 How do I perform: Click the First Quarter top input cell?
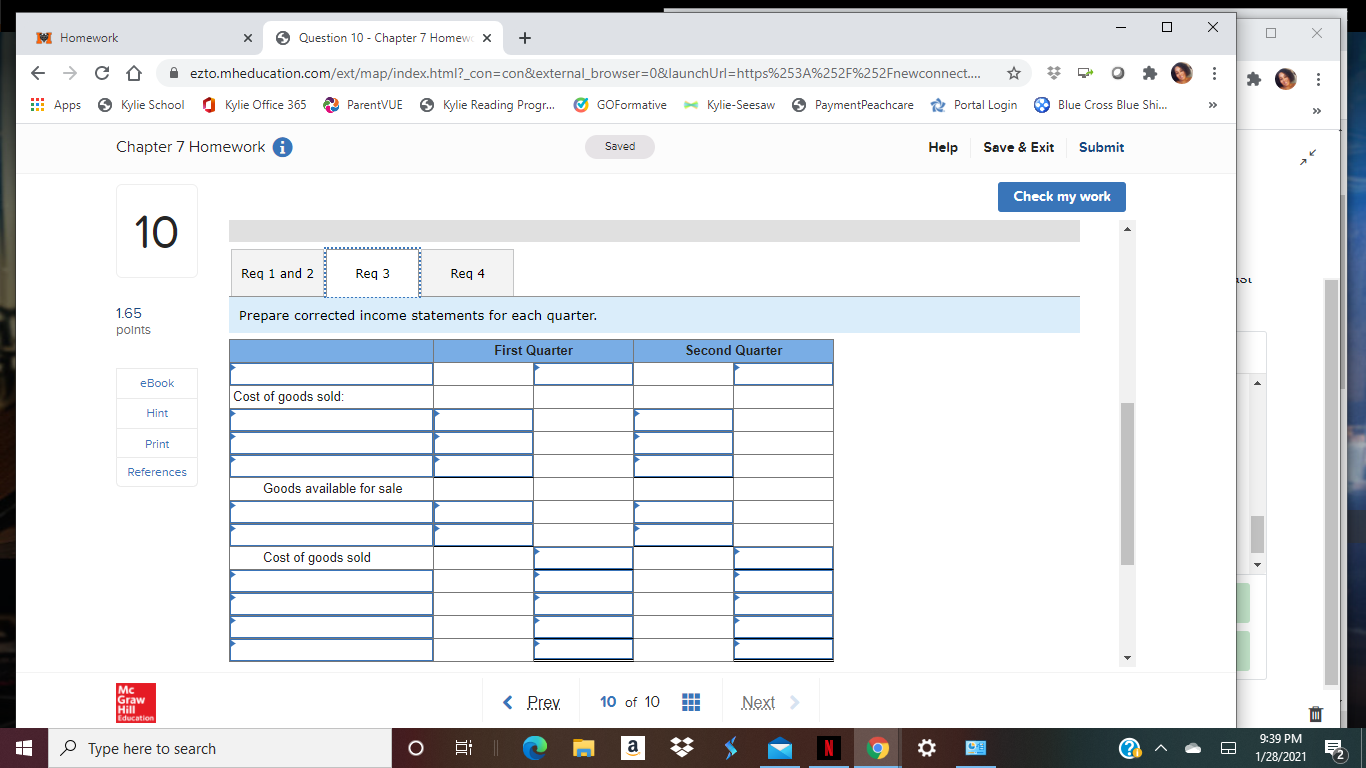583,373
